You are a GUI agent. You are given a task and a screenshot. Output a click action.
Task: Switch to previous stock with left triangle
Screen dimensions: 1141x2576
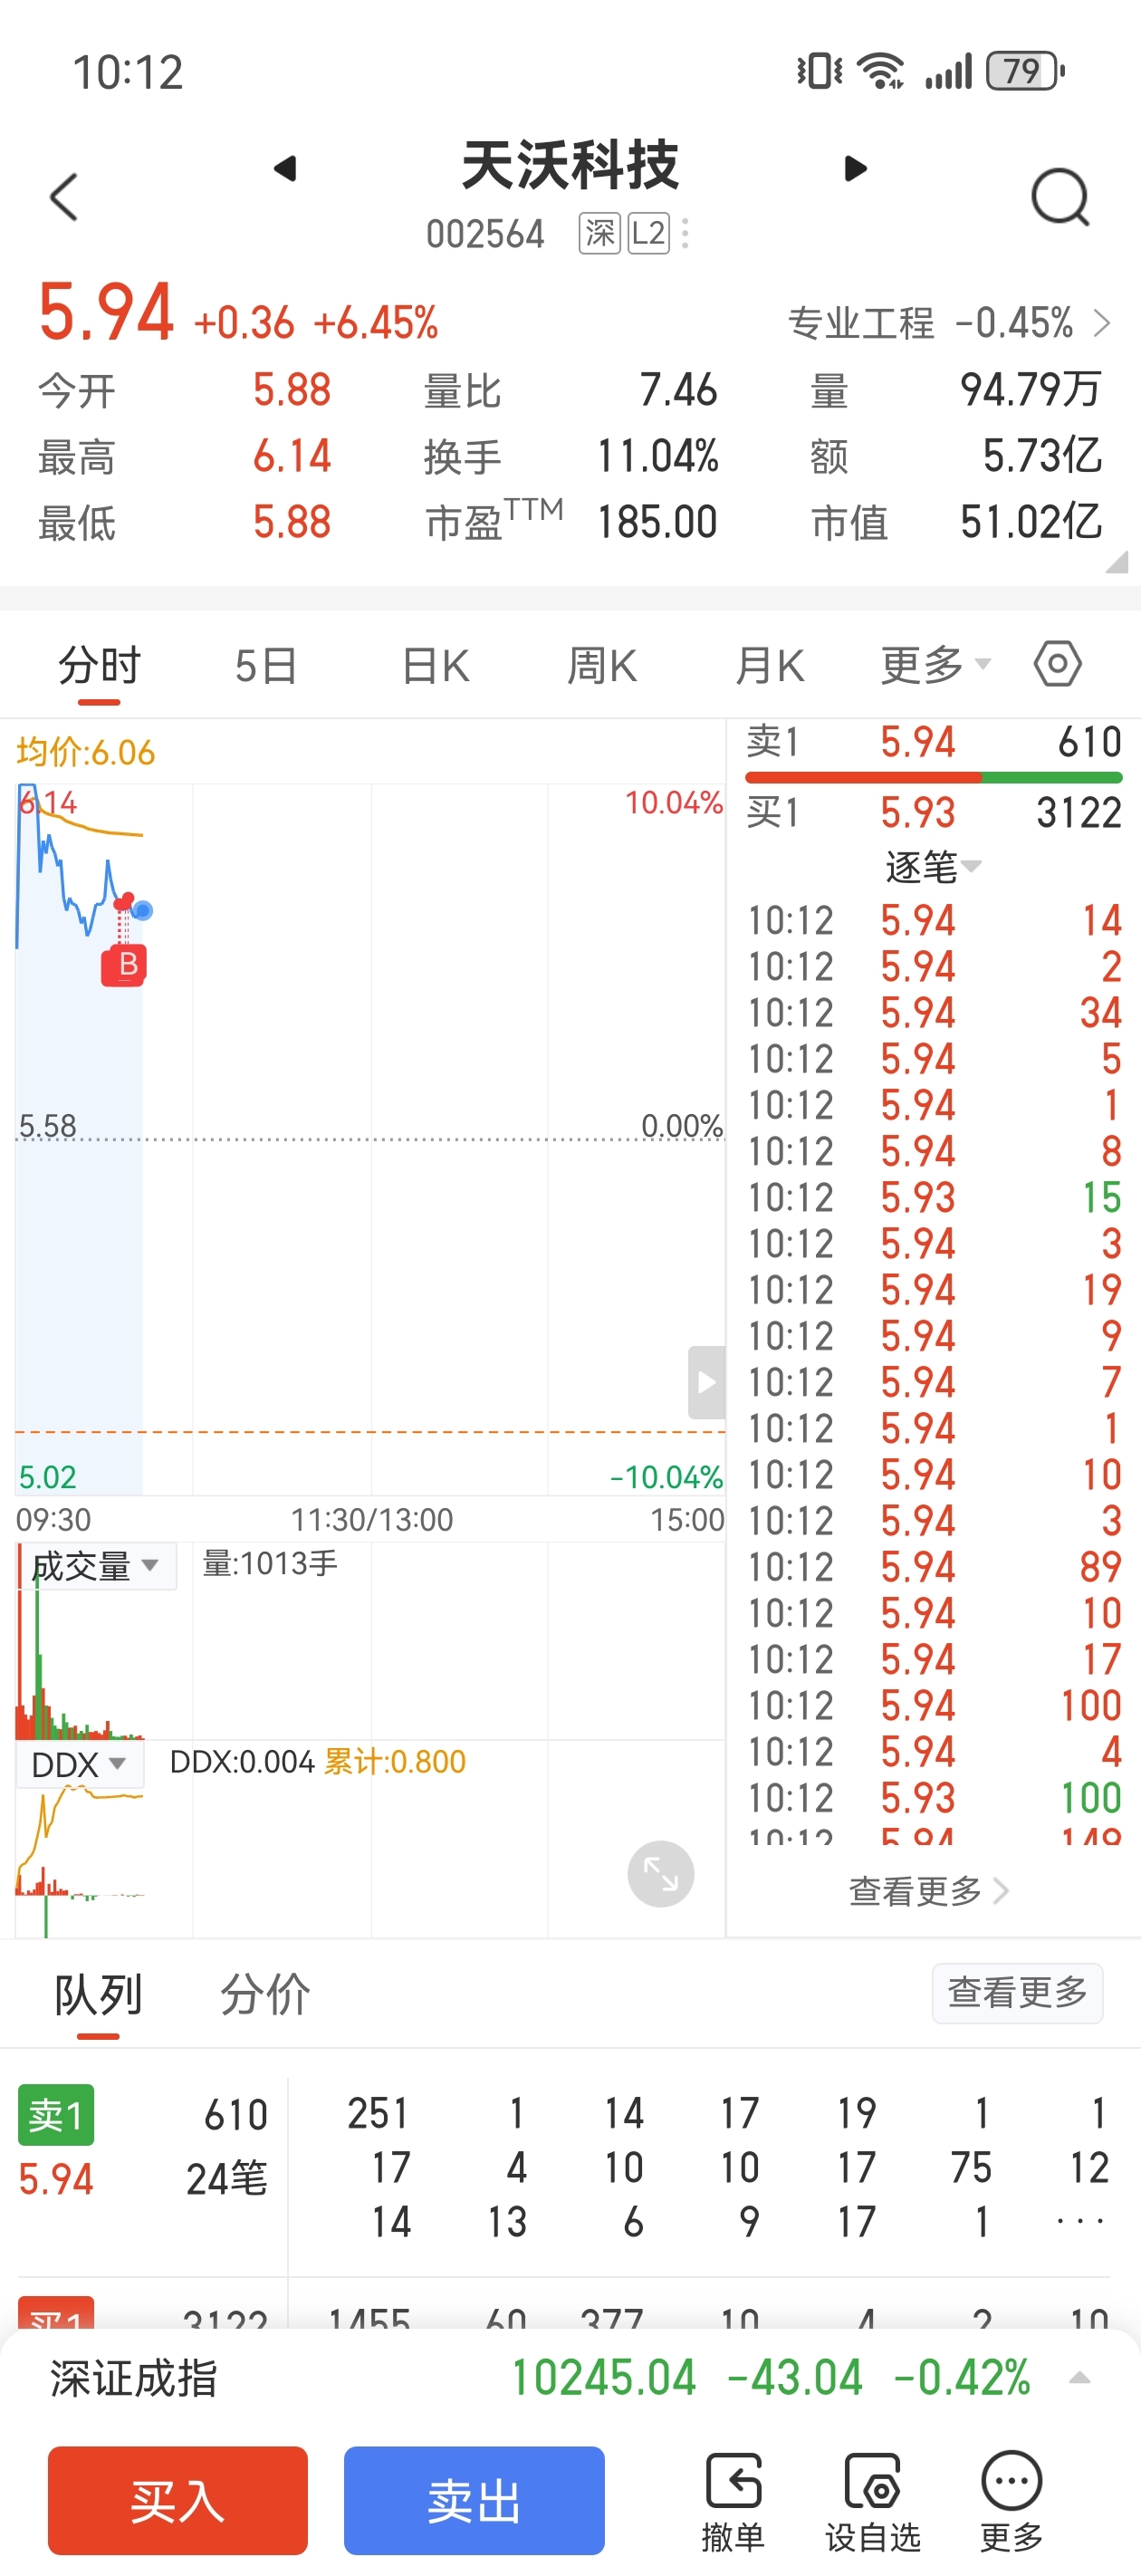(x=285, y=168)
